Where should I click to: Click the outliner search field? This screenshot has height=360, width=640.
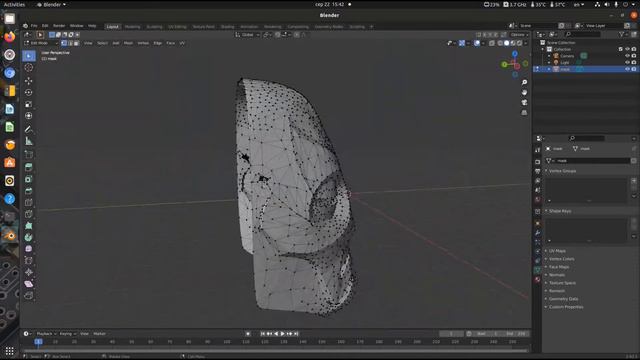point(584,35)
